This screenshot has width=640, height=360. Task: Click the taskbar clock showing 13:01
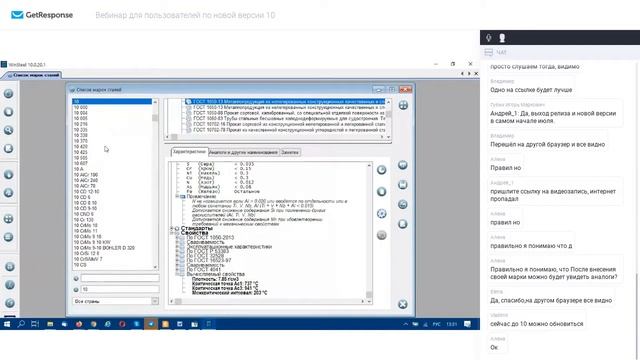click(451, 324)
